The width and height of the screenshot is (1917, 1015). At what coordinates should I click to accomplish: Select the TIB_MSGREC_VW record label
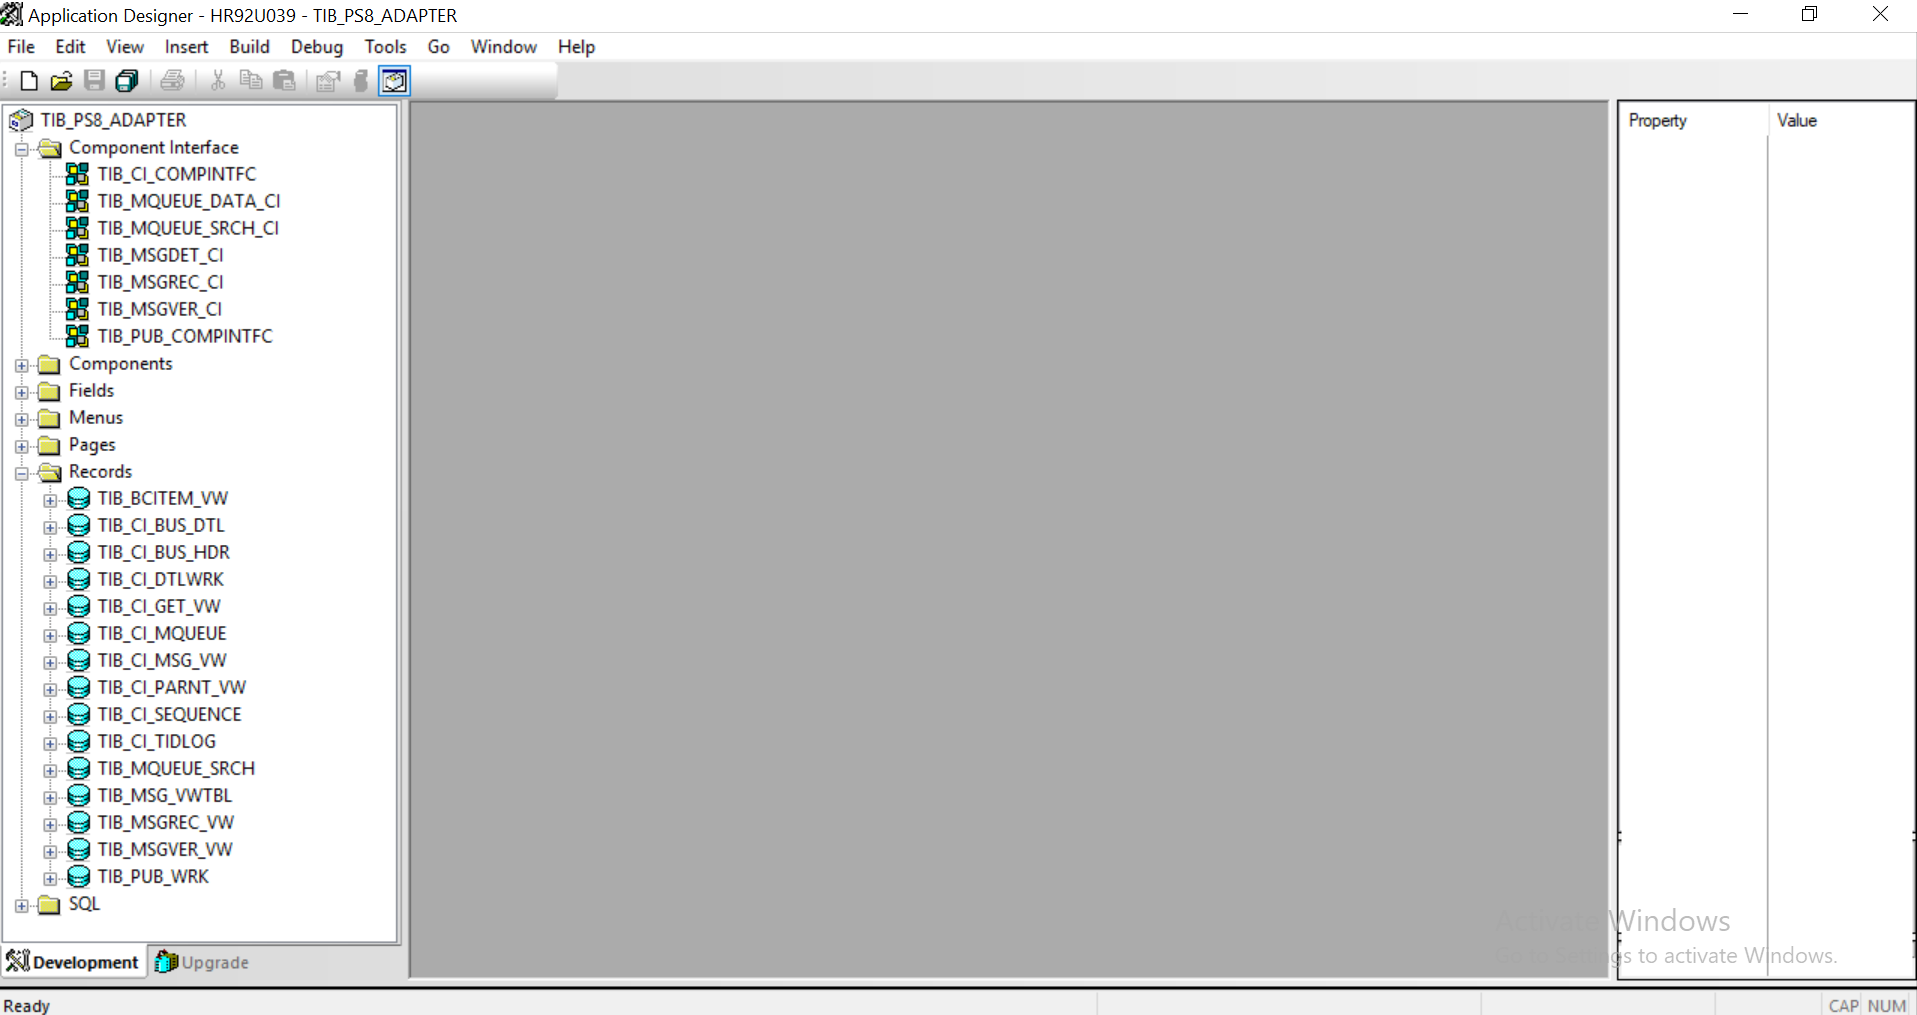pyautogui.click(x=166, y=822)
